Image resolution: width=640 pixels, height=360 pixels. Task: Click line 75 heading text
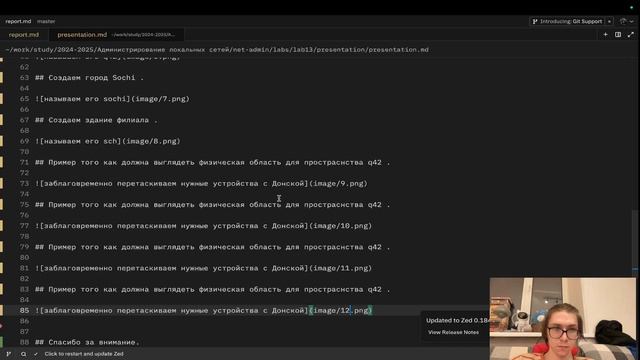212,205
